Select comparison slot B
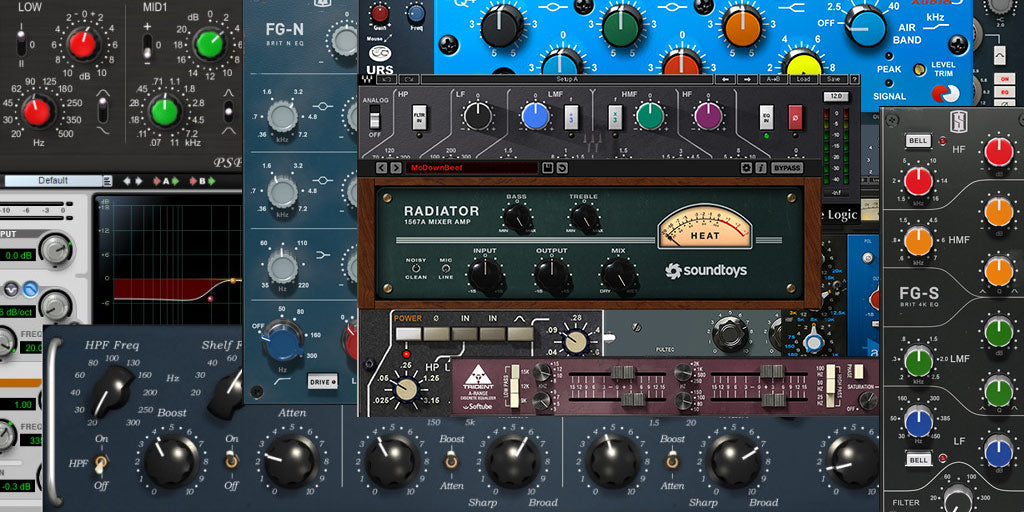This screenshot has height=512, width=1024. click(x=202, y=181)
